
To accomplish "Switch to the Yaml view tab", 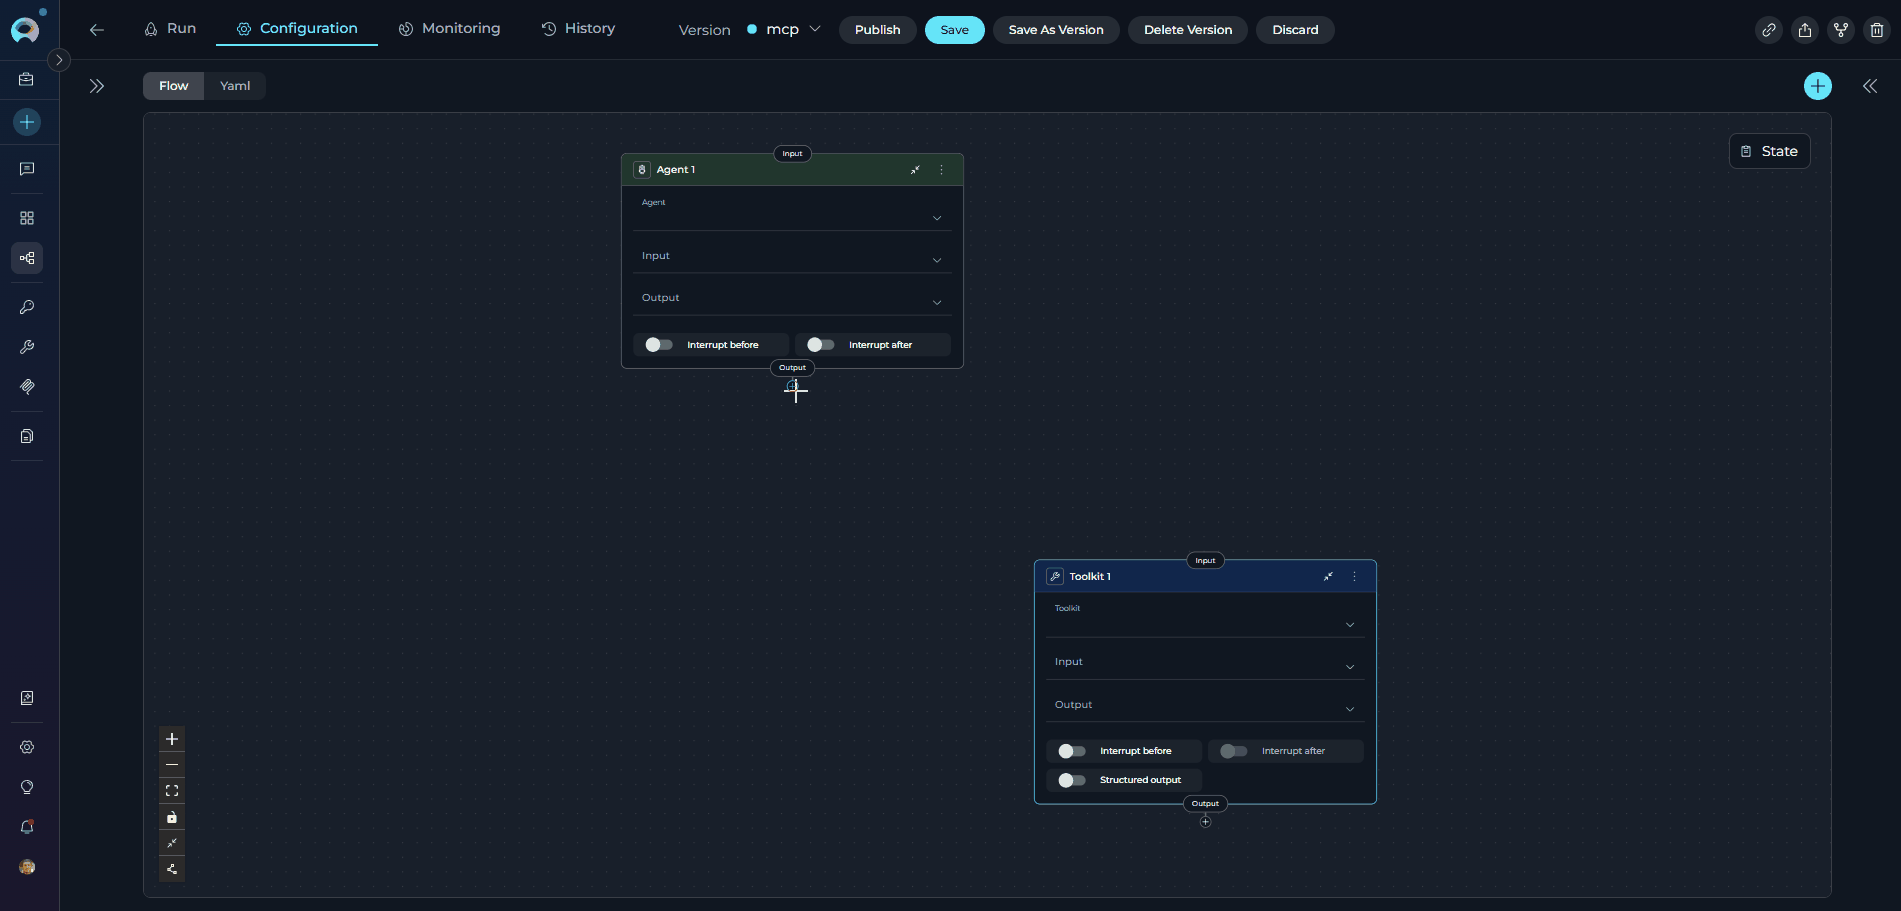I will click(235, 86).
